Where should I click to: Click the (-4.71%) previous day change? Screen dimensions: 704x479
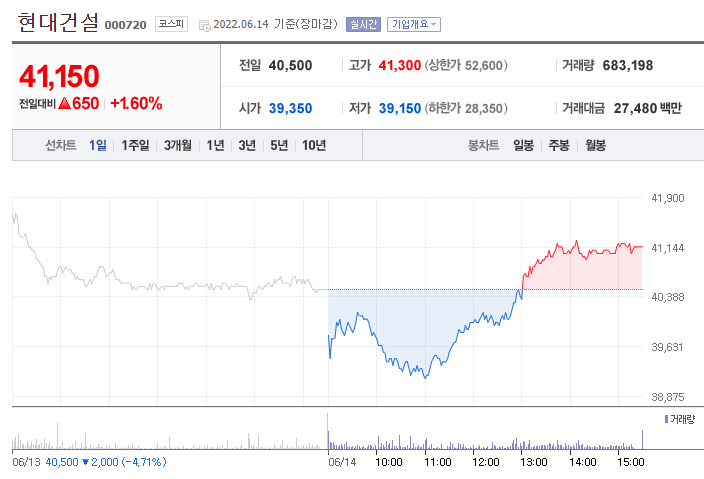click(x=144, y=462)
